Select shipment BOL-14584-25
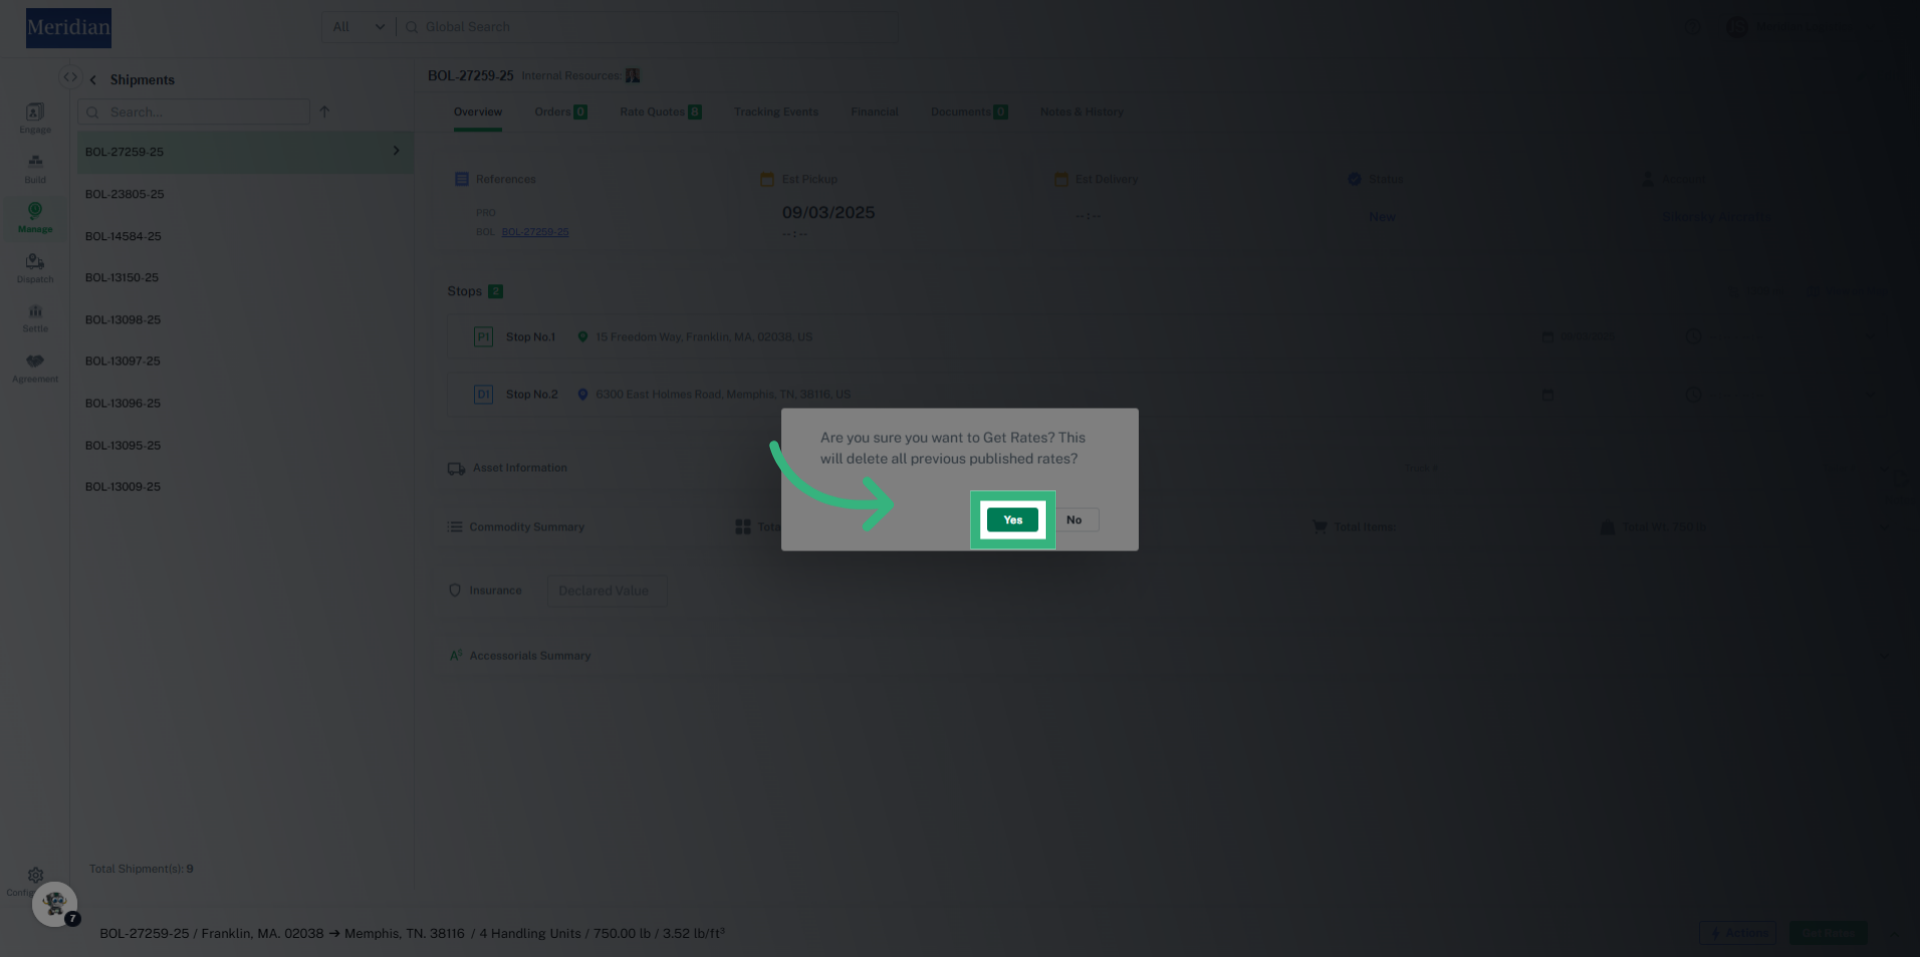 tap(245, 236)
